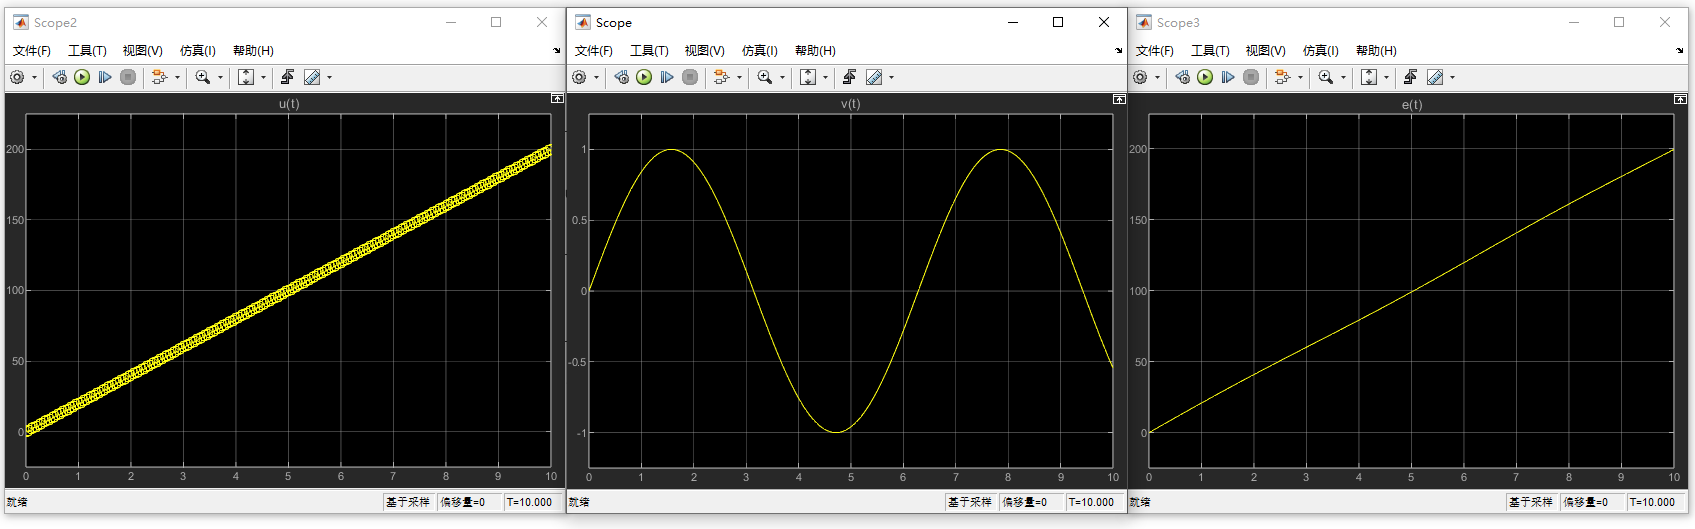
Task: Click the v(t) plot title
Action: point(851,104)
